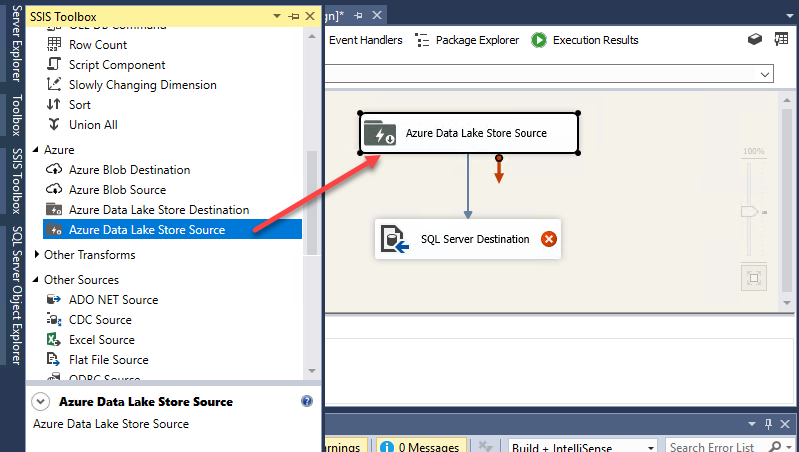The image size is (799, 452).
Task: Expand the Other Transforms group
Action: coord(36,254)
